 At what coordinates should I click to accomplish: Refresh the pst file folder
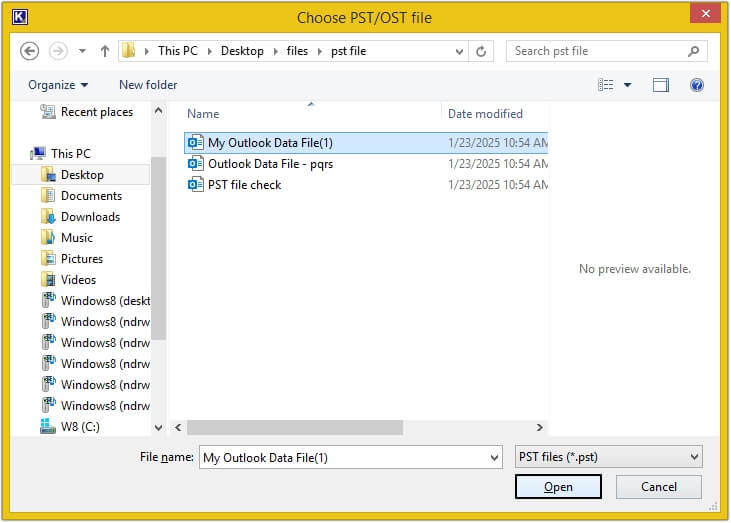coord(481,51)
